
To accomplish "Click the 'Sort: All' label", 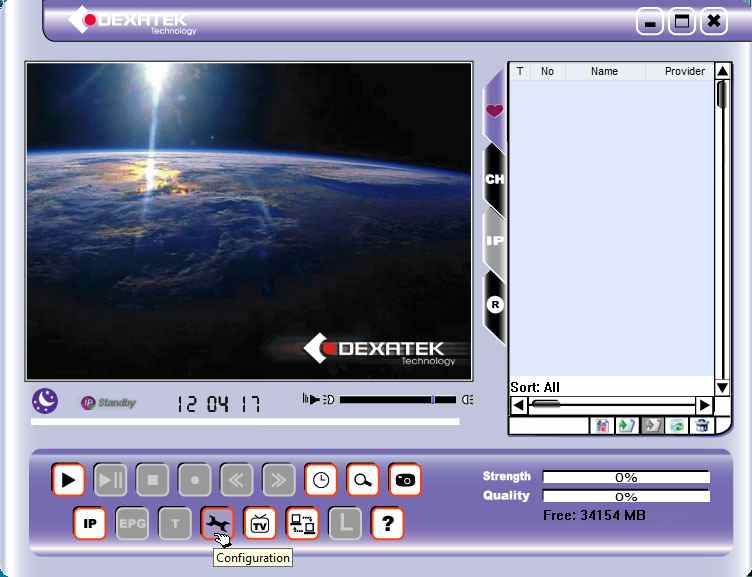I will click(x=535, y=388).
